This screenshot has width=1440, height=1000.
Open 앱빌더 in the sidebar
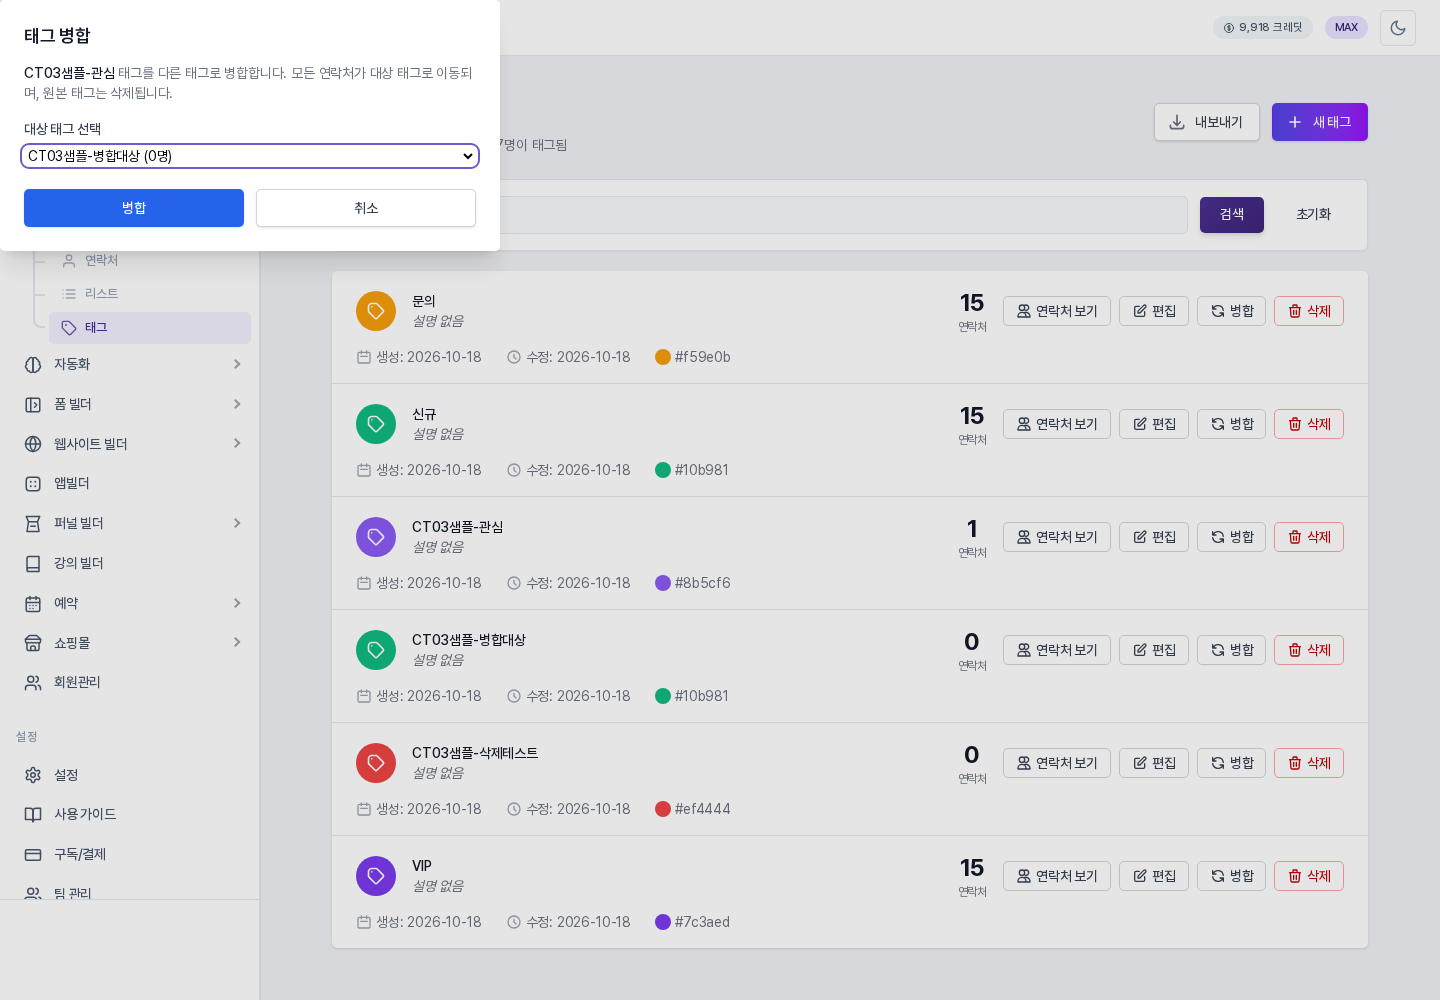tap(130, 483)
